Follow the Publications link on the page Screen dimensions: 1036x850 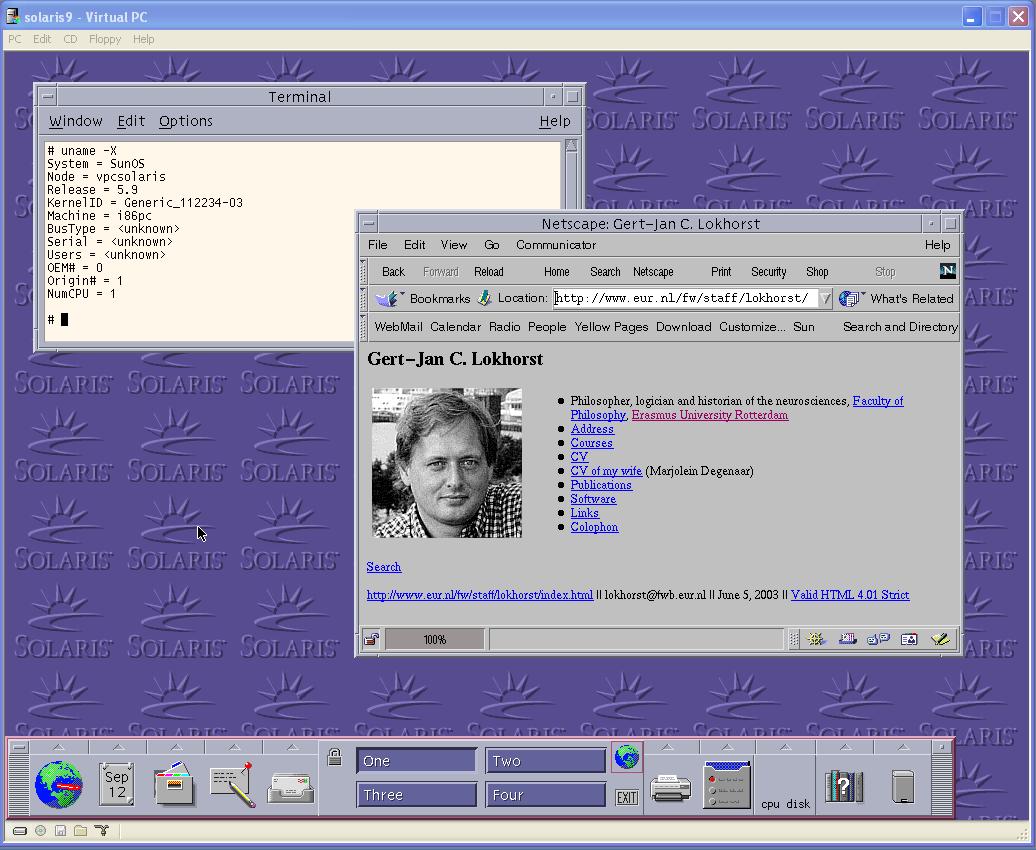(601, 485)
